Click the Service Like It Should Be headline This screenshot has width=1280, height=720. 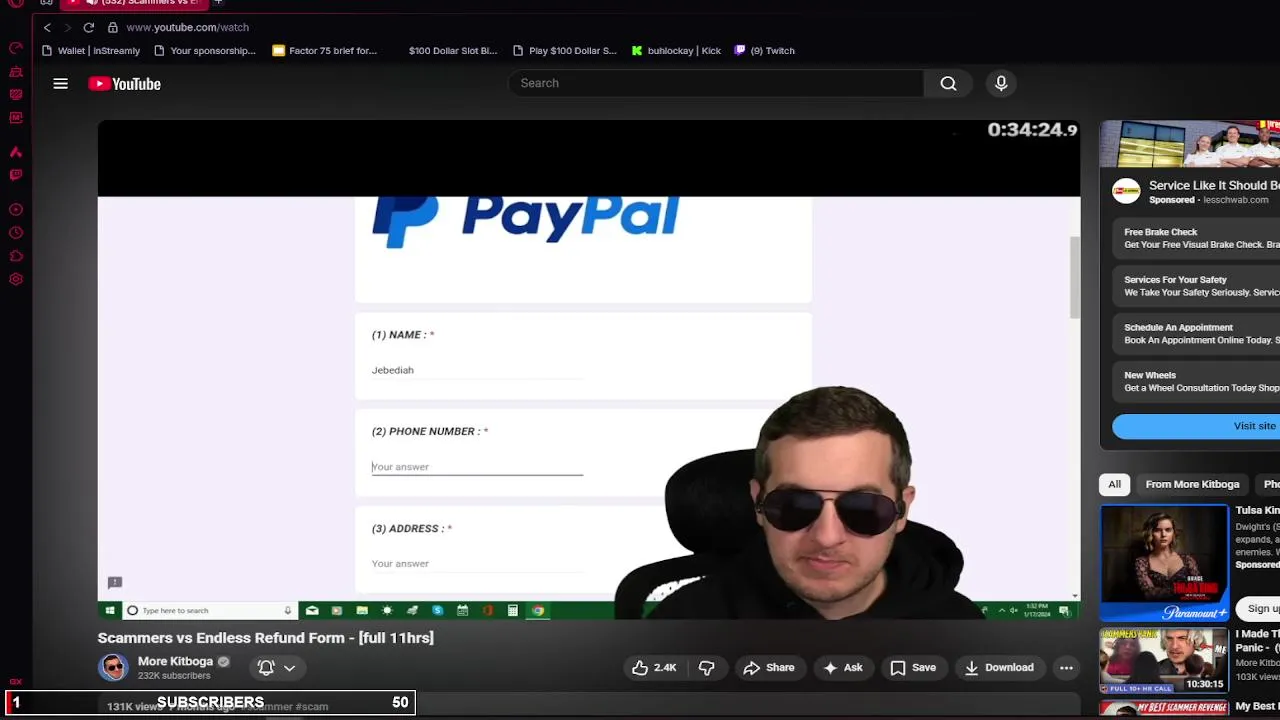click(1214, 185)
